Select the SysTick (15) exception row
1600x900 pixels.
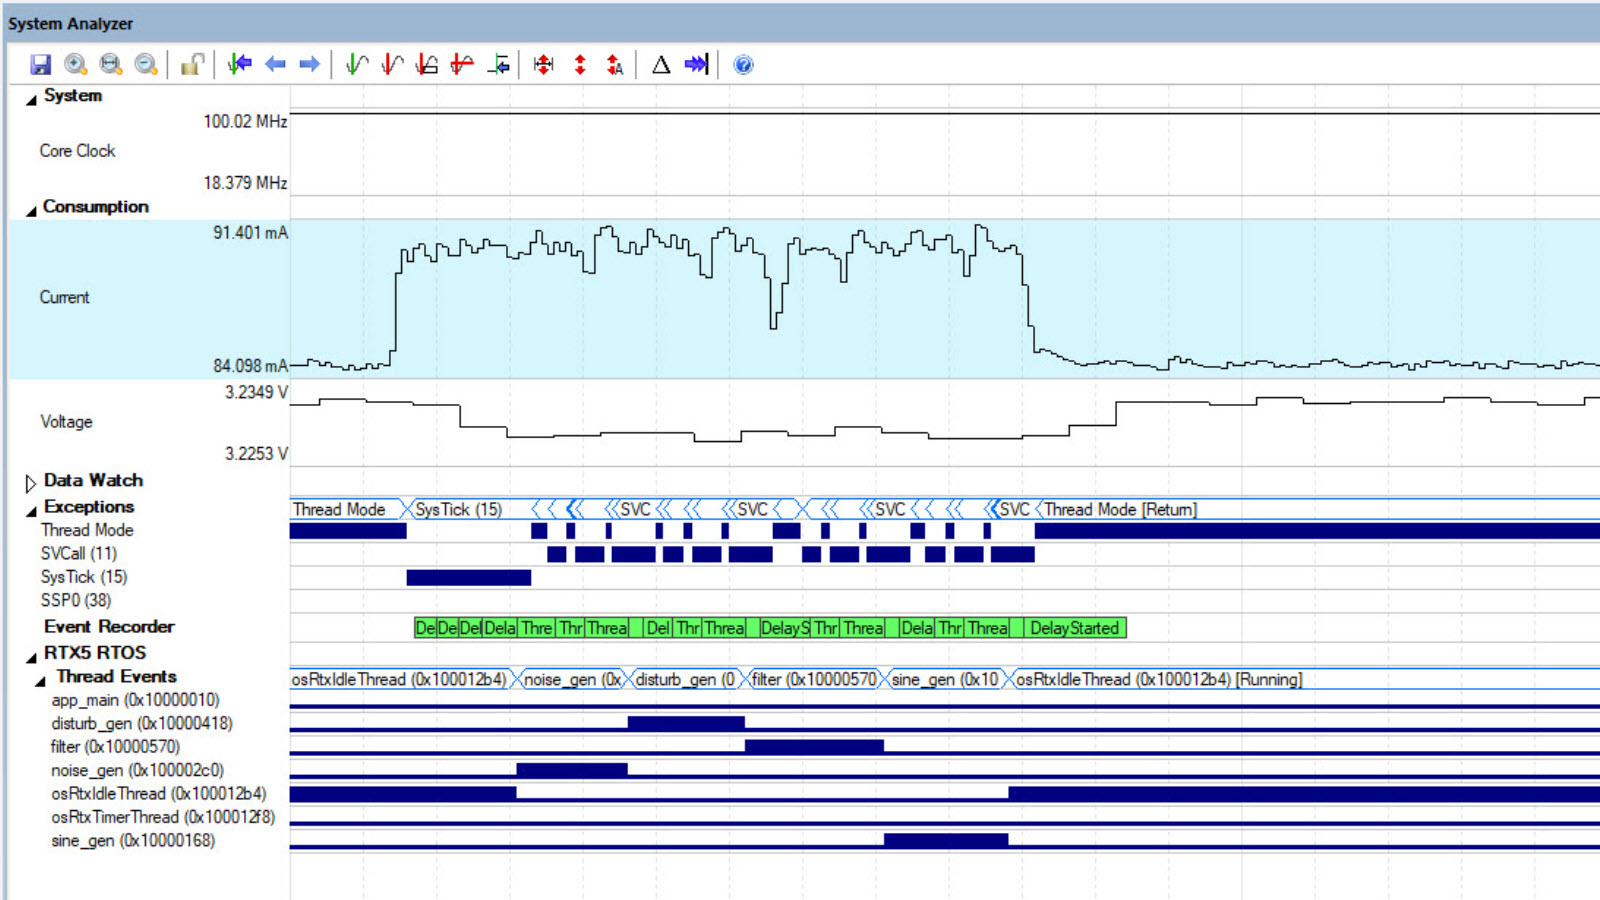(84, 577)
